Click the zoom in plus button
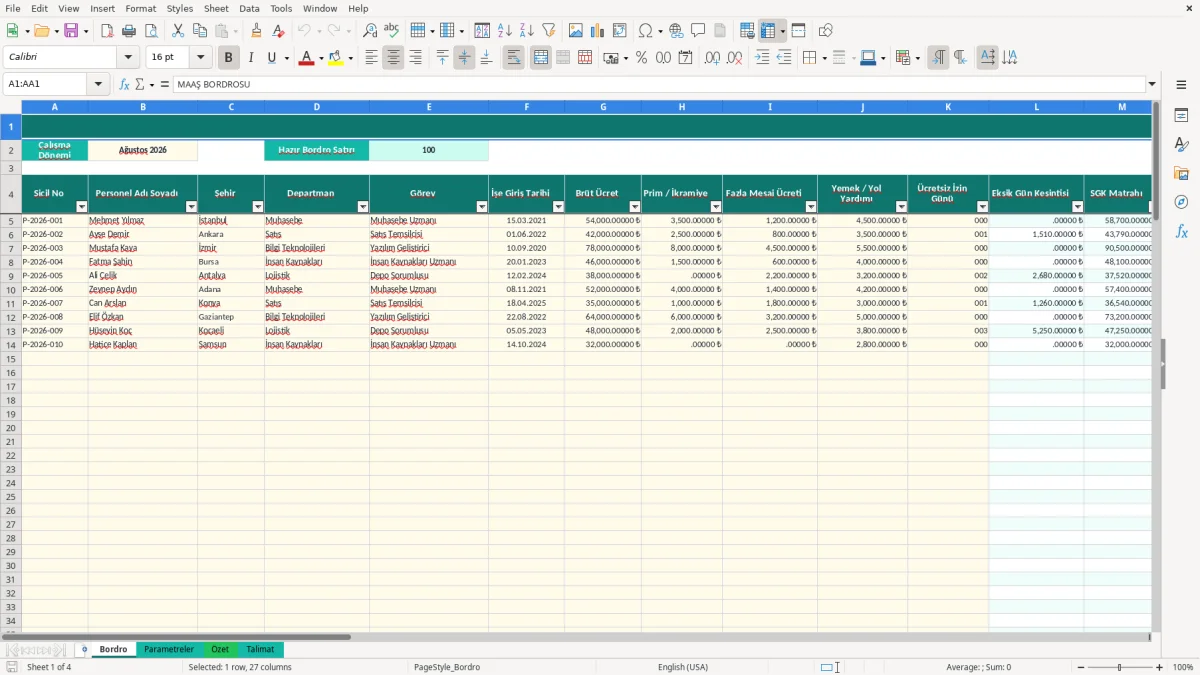 coord(1159,667)
